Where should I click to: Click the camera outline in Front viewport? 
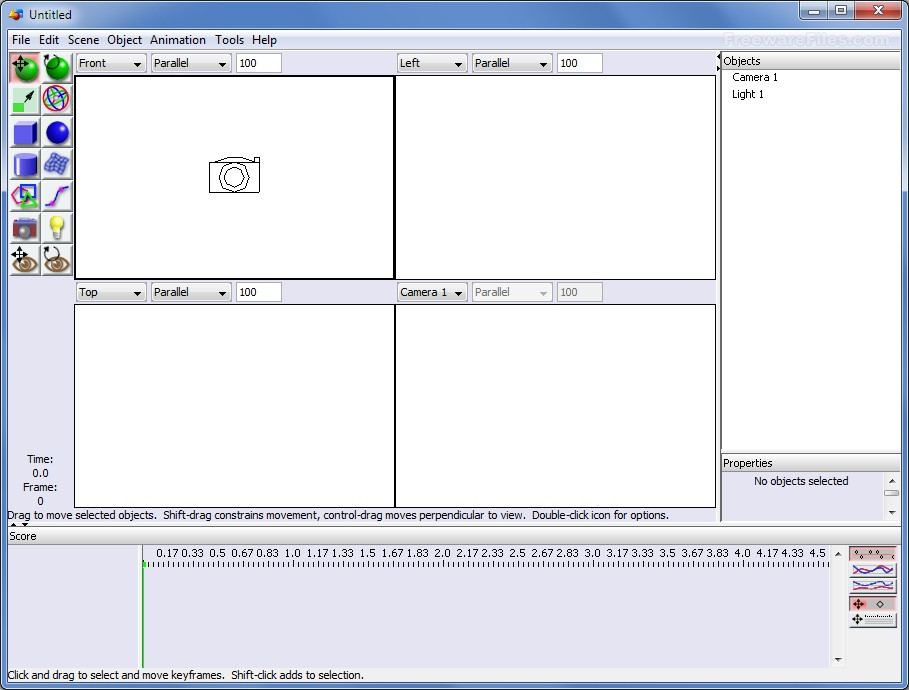point(234,175)
